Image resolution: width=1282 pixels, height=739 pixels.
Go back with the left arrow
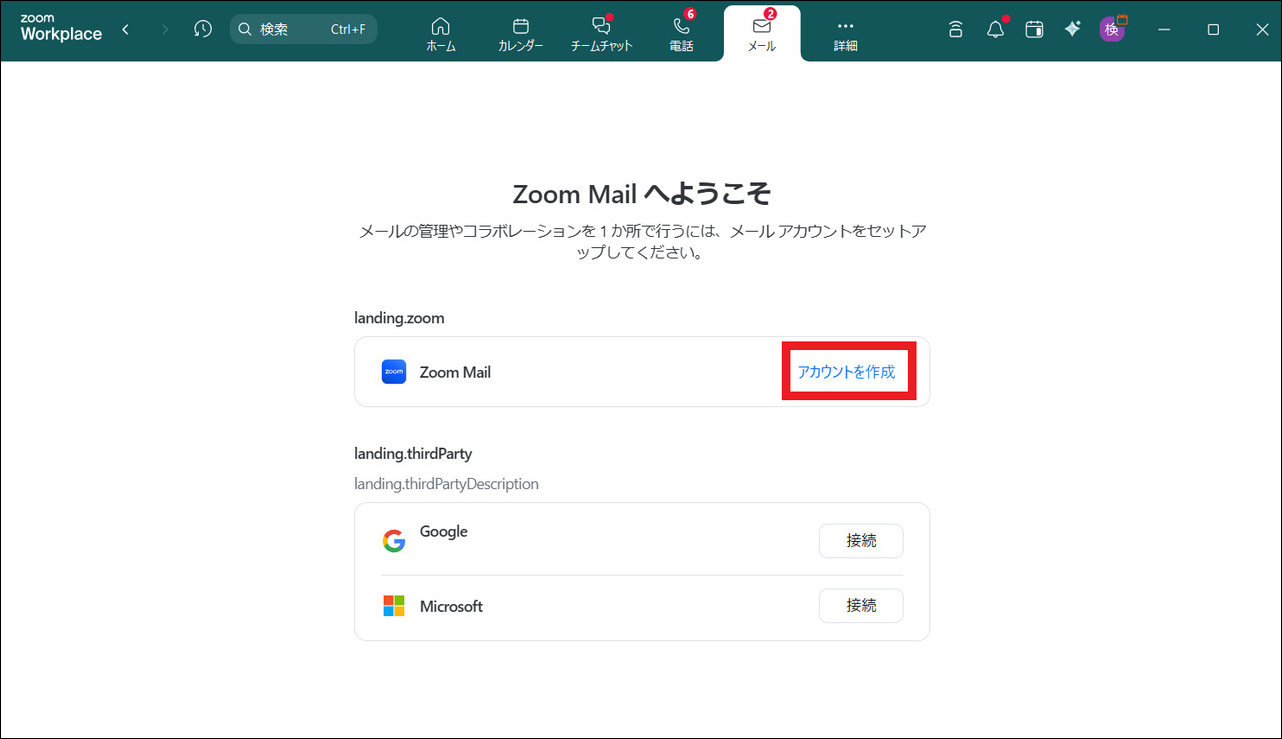click(x=126, y=29)
